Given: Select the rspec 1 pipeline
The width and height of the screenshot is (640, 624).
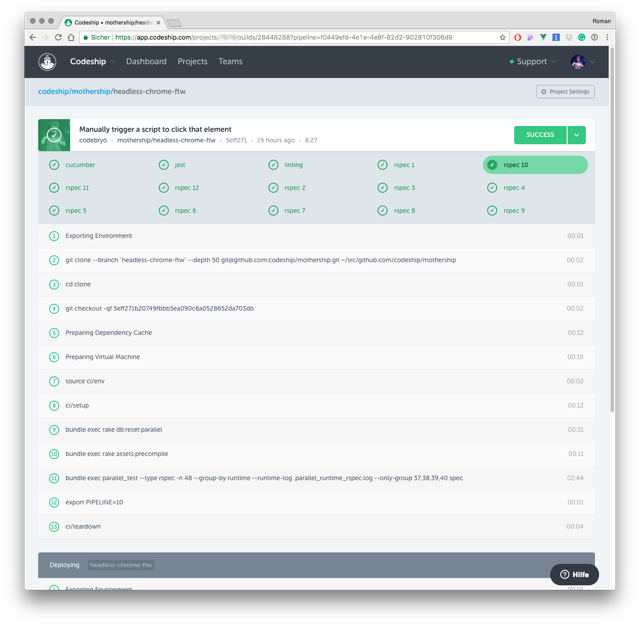Looking at the screenshot, I should pyautogui.click(x=396, y=165).
